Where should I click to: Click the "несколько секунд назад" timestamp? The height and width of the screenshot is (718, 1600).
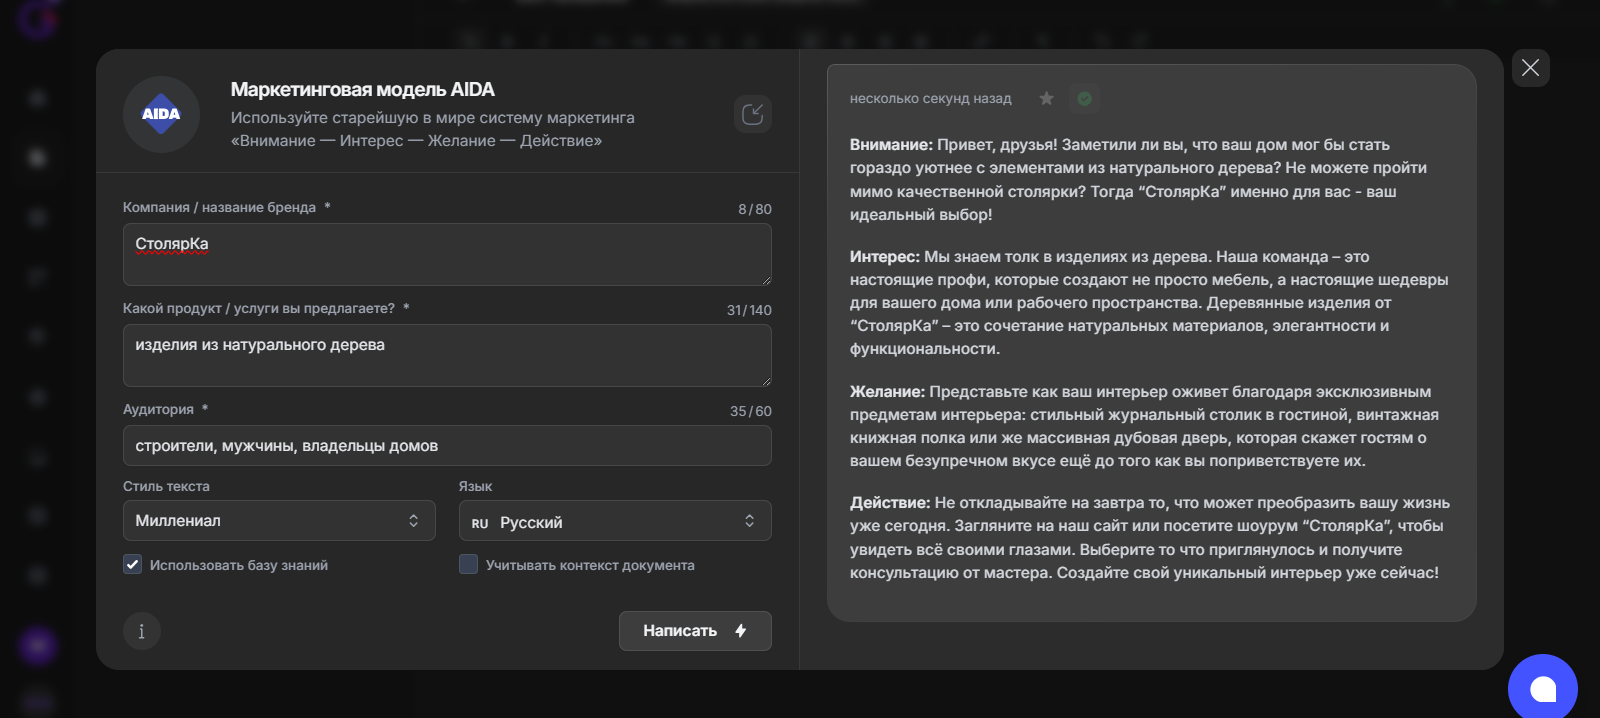tap(930, 99)
